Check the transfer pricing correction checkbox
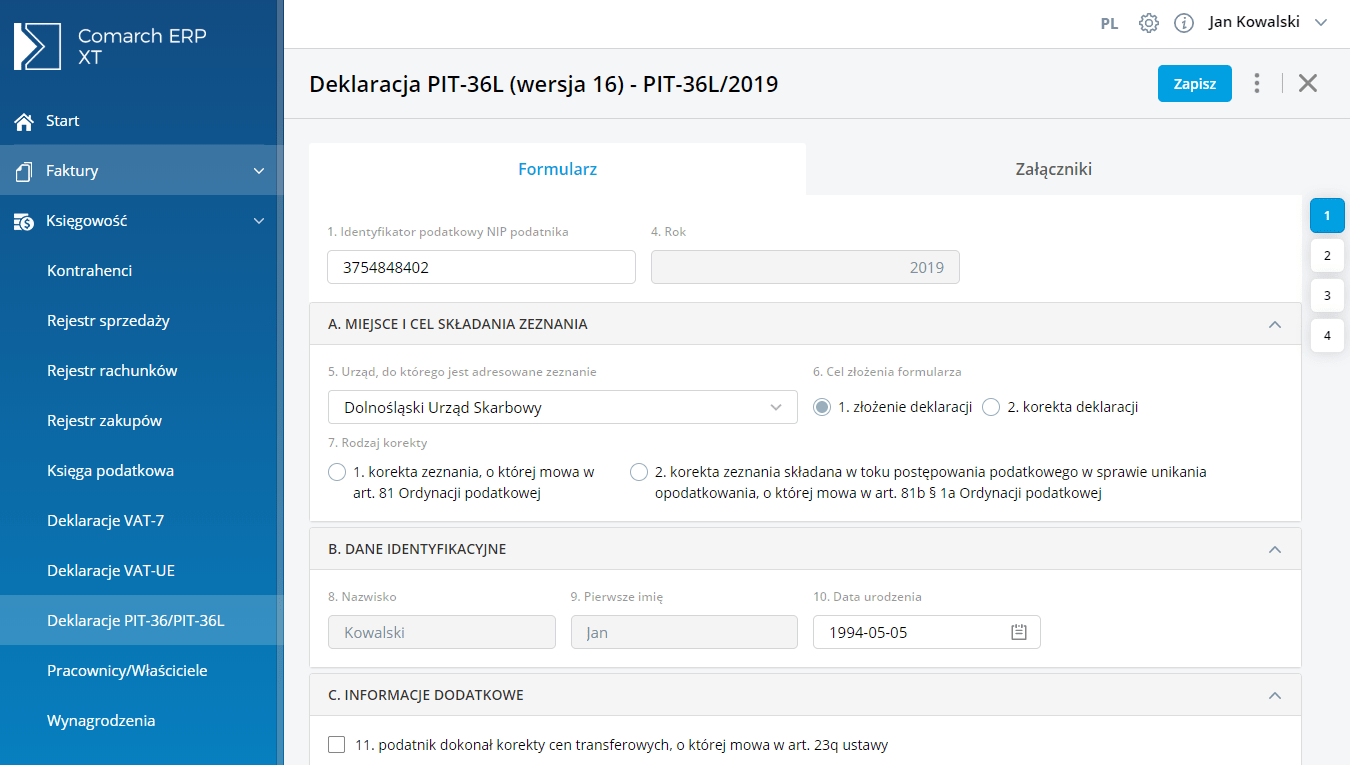 [337, 744]
